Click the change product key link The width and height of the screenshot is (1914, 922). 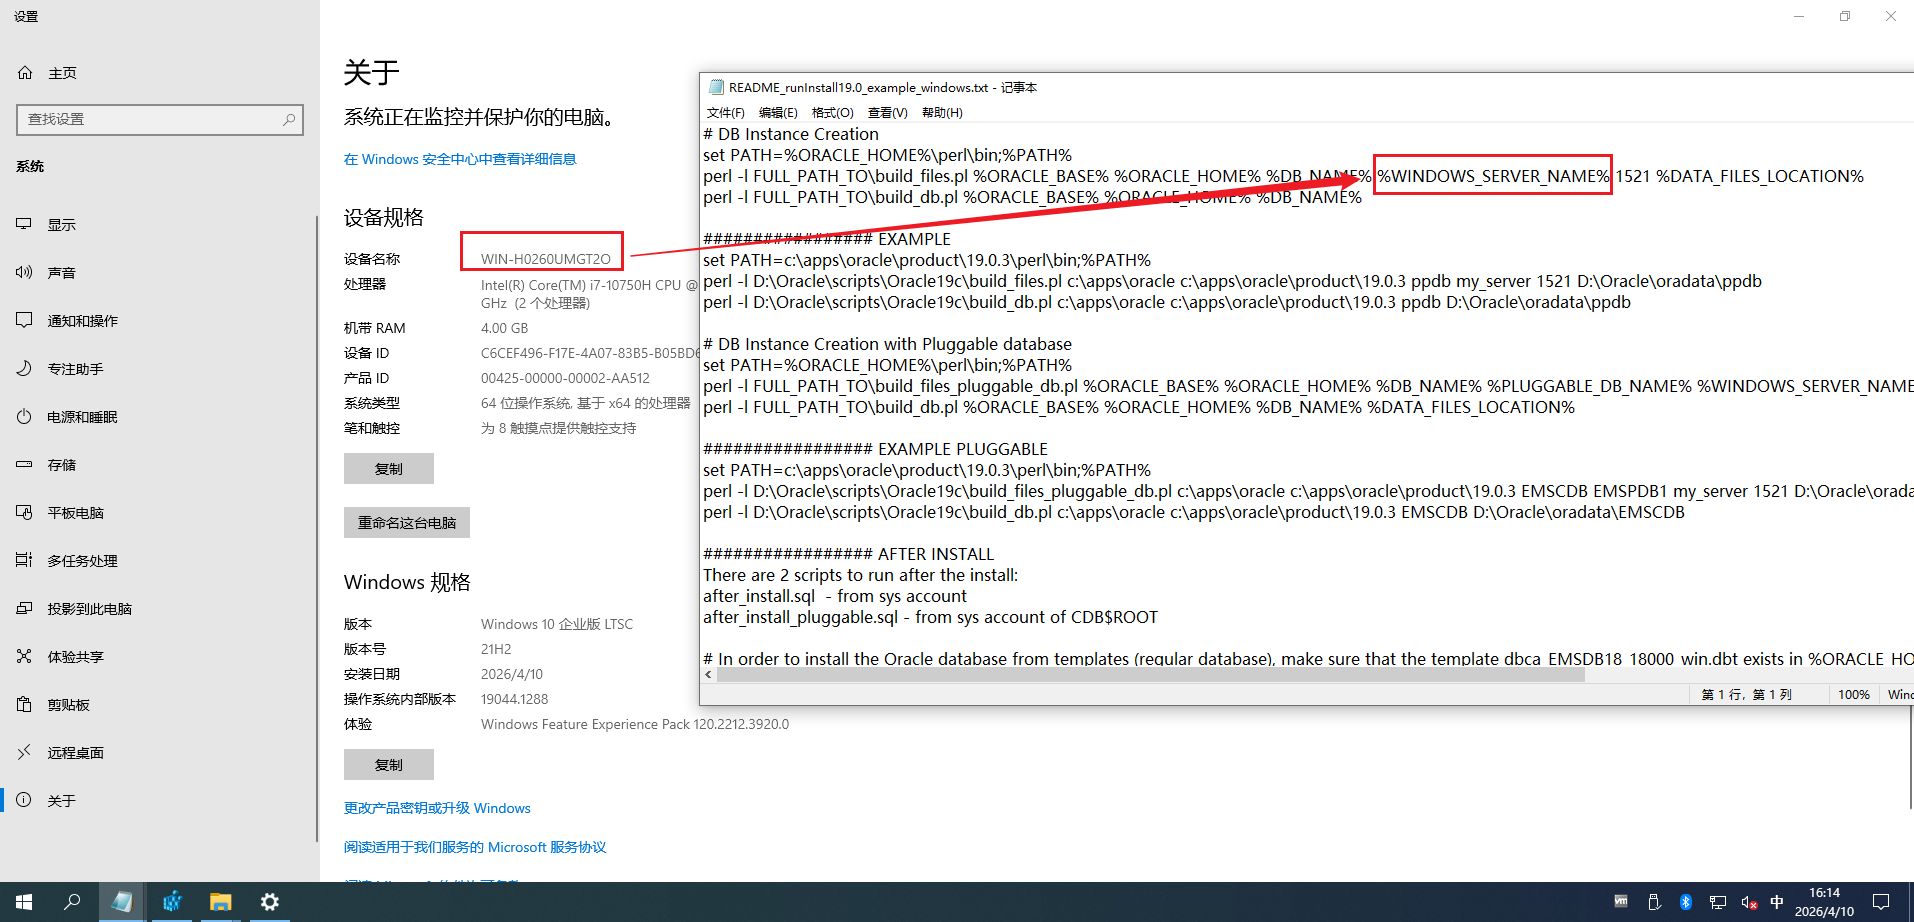437,808
